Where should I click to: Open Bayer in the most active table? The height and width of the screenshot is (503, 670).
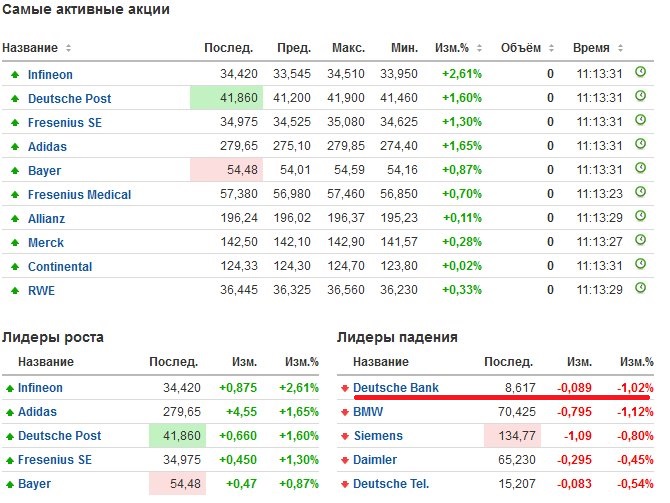(x=44, y=171)
